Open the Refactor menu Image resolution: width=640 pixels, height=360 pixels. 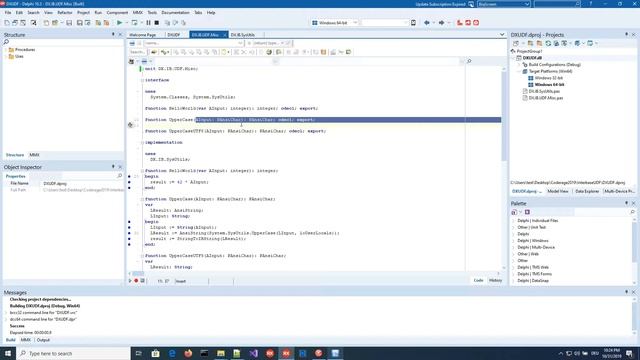click(x=64, y=13)
